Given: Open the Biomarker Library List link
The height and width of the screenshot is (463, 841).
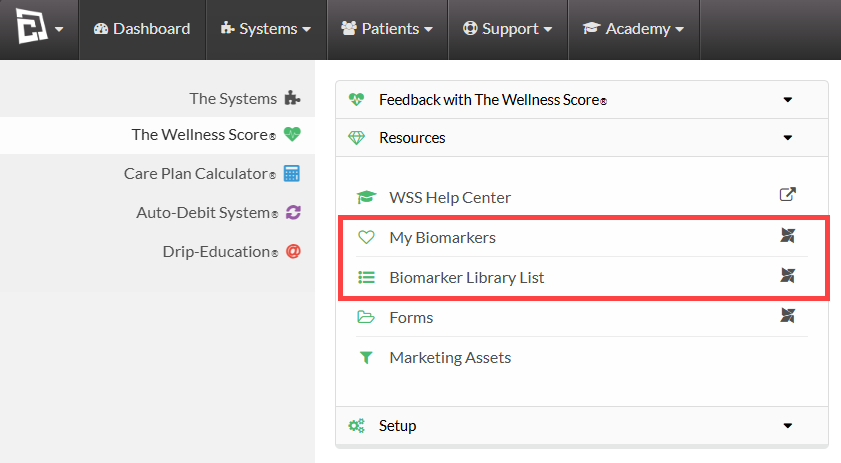Looking at the screenshot, I should point(467,277).
